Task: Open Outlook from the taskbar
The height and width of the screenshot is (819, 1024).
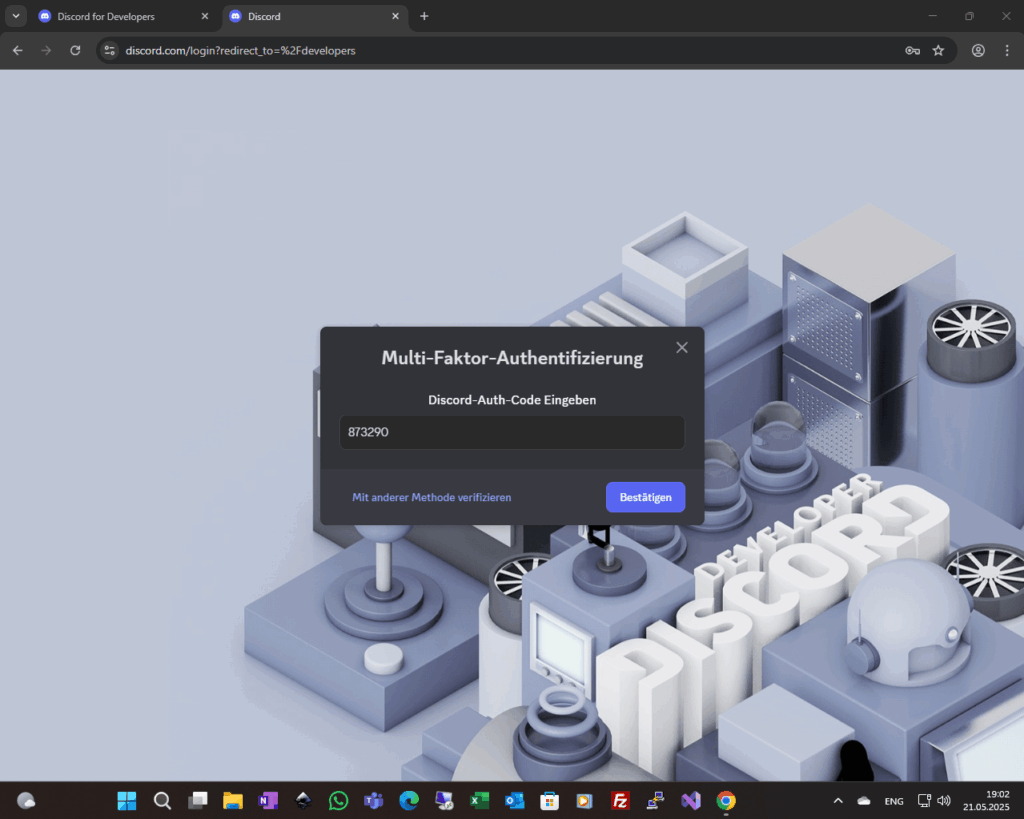Action: [515, 801]
